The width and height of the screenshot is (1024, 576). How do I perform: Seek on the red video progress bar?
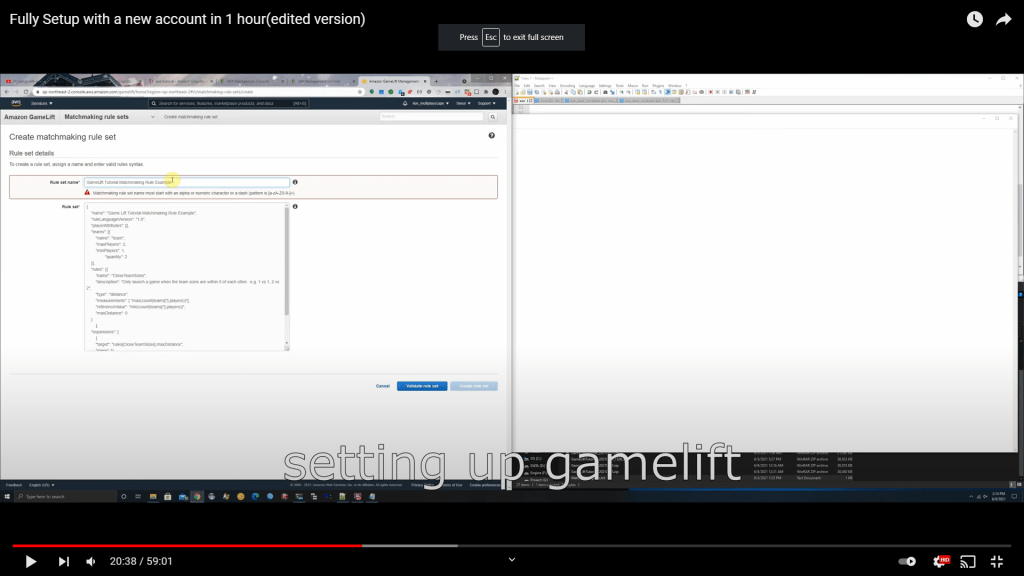click(200, 546)
